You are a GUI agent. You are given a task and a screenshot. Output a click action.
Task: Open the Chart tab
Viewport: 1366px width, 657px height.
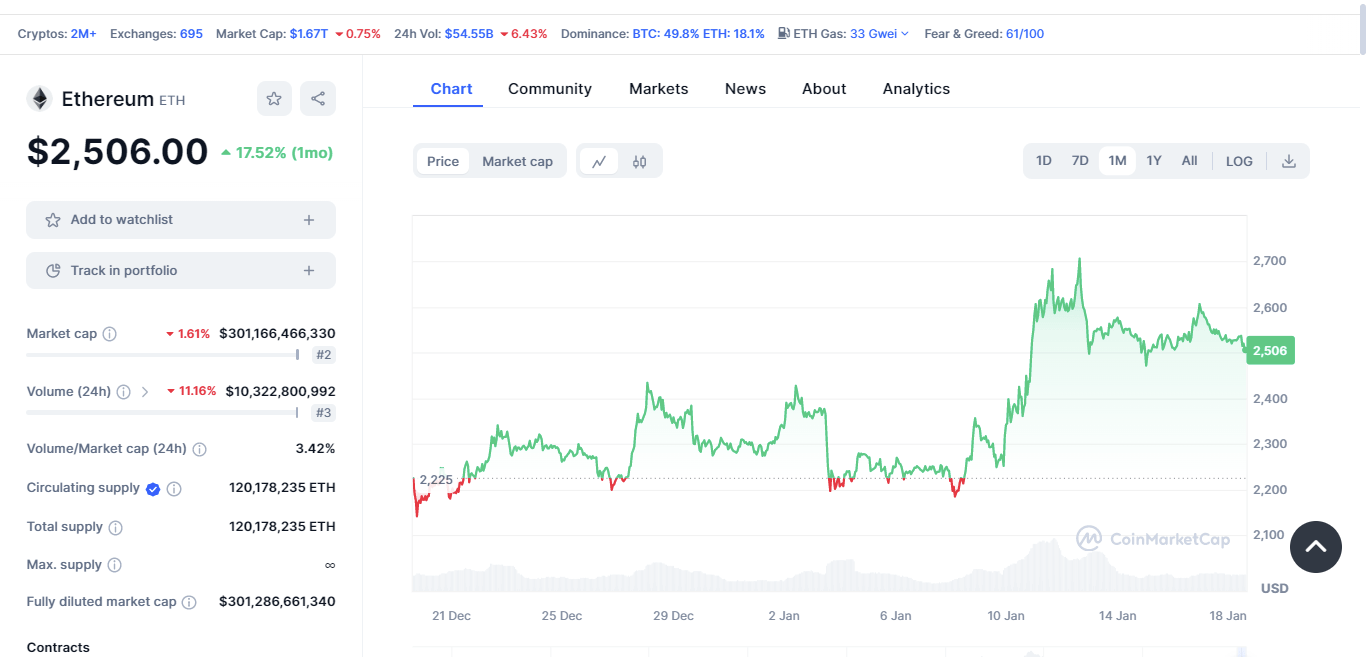[451, 89]
